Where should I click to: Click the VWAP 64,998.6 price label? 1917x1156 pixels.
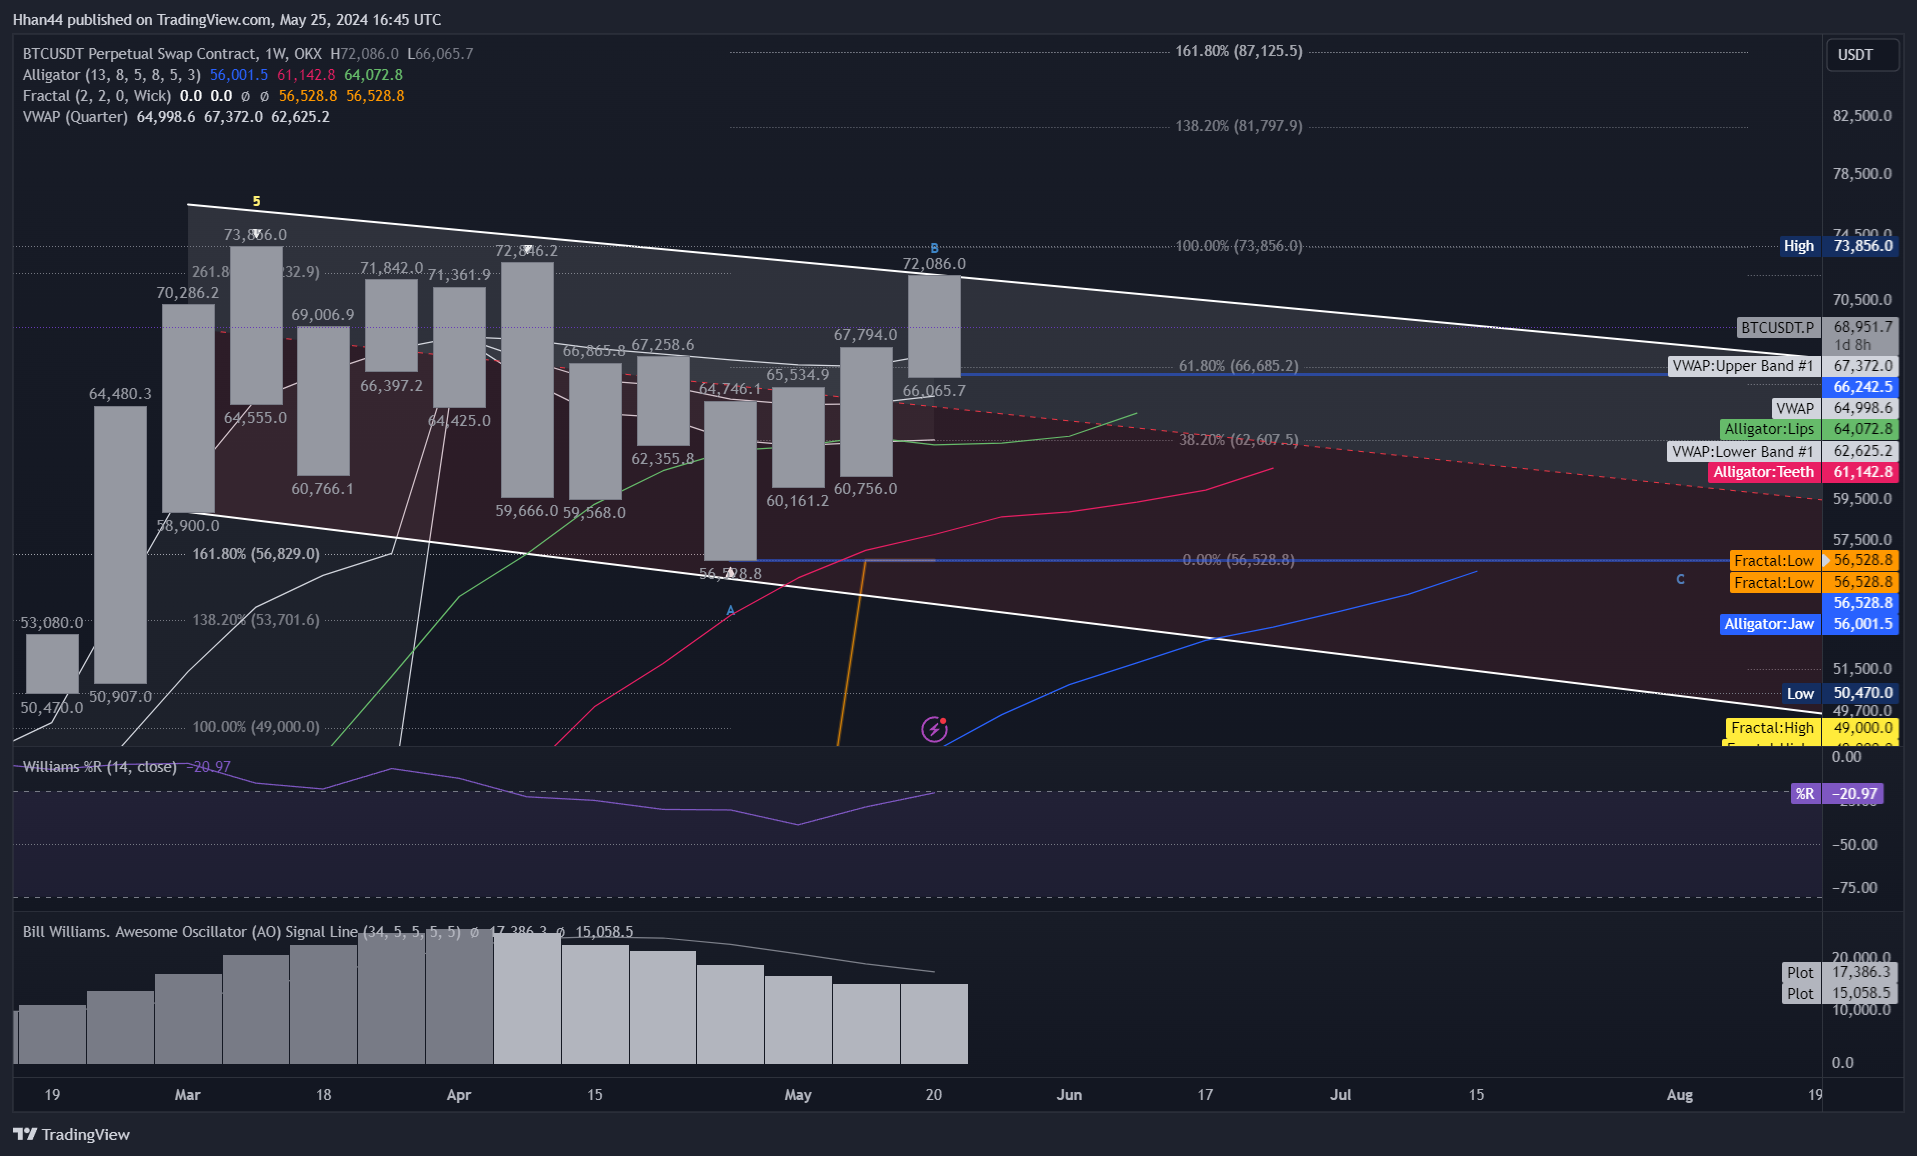pos(1836,408)
